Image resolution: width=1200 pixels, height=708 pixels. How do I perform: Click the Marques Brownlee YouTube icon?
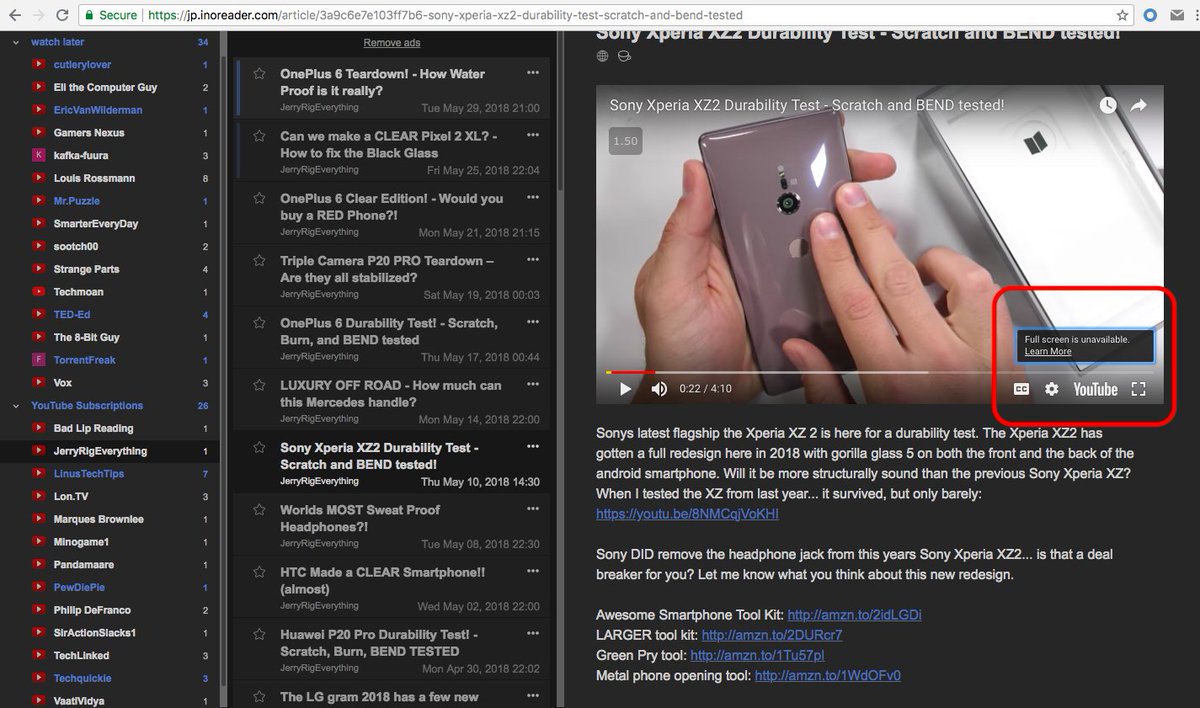[38, 519]
